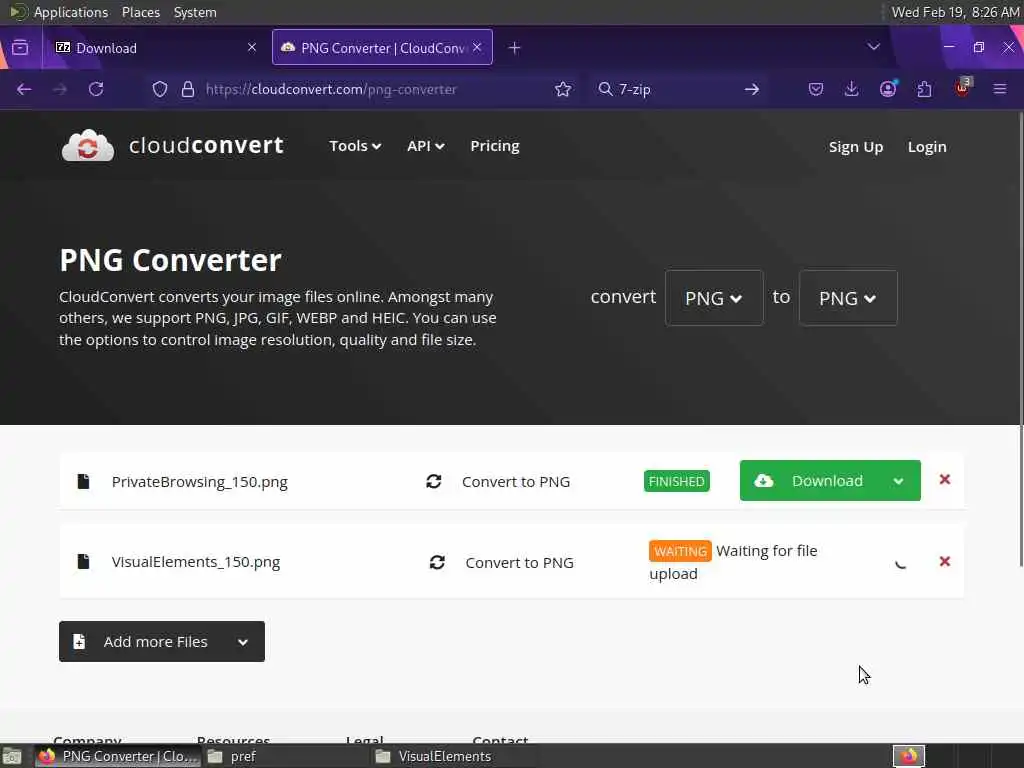
Task: Open the target format PNG dropdown
Action: [x=848, y=298]
